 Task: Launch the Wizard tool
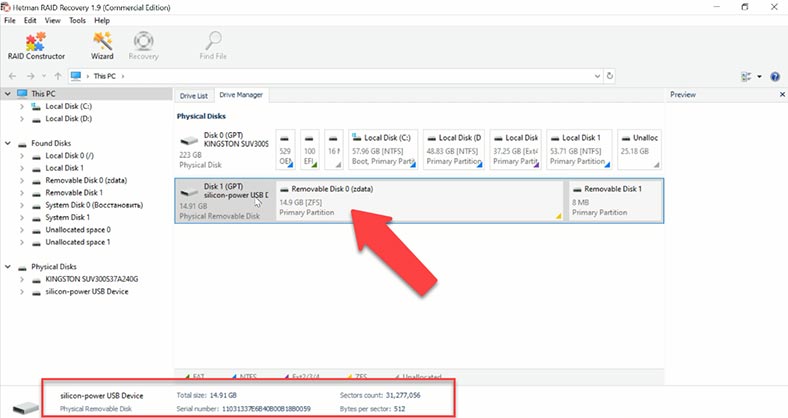point(102,46)
